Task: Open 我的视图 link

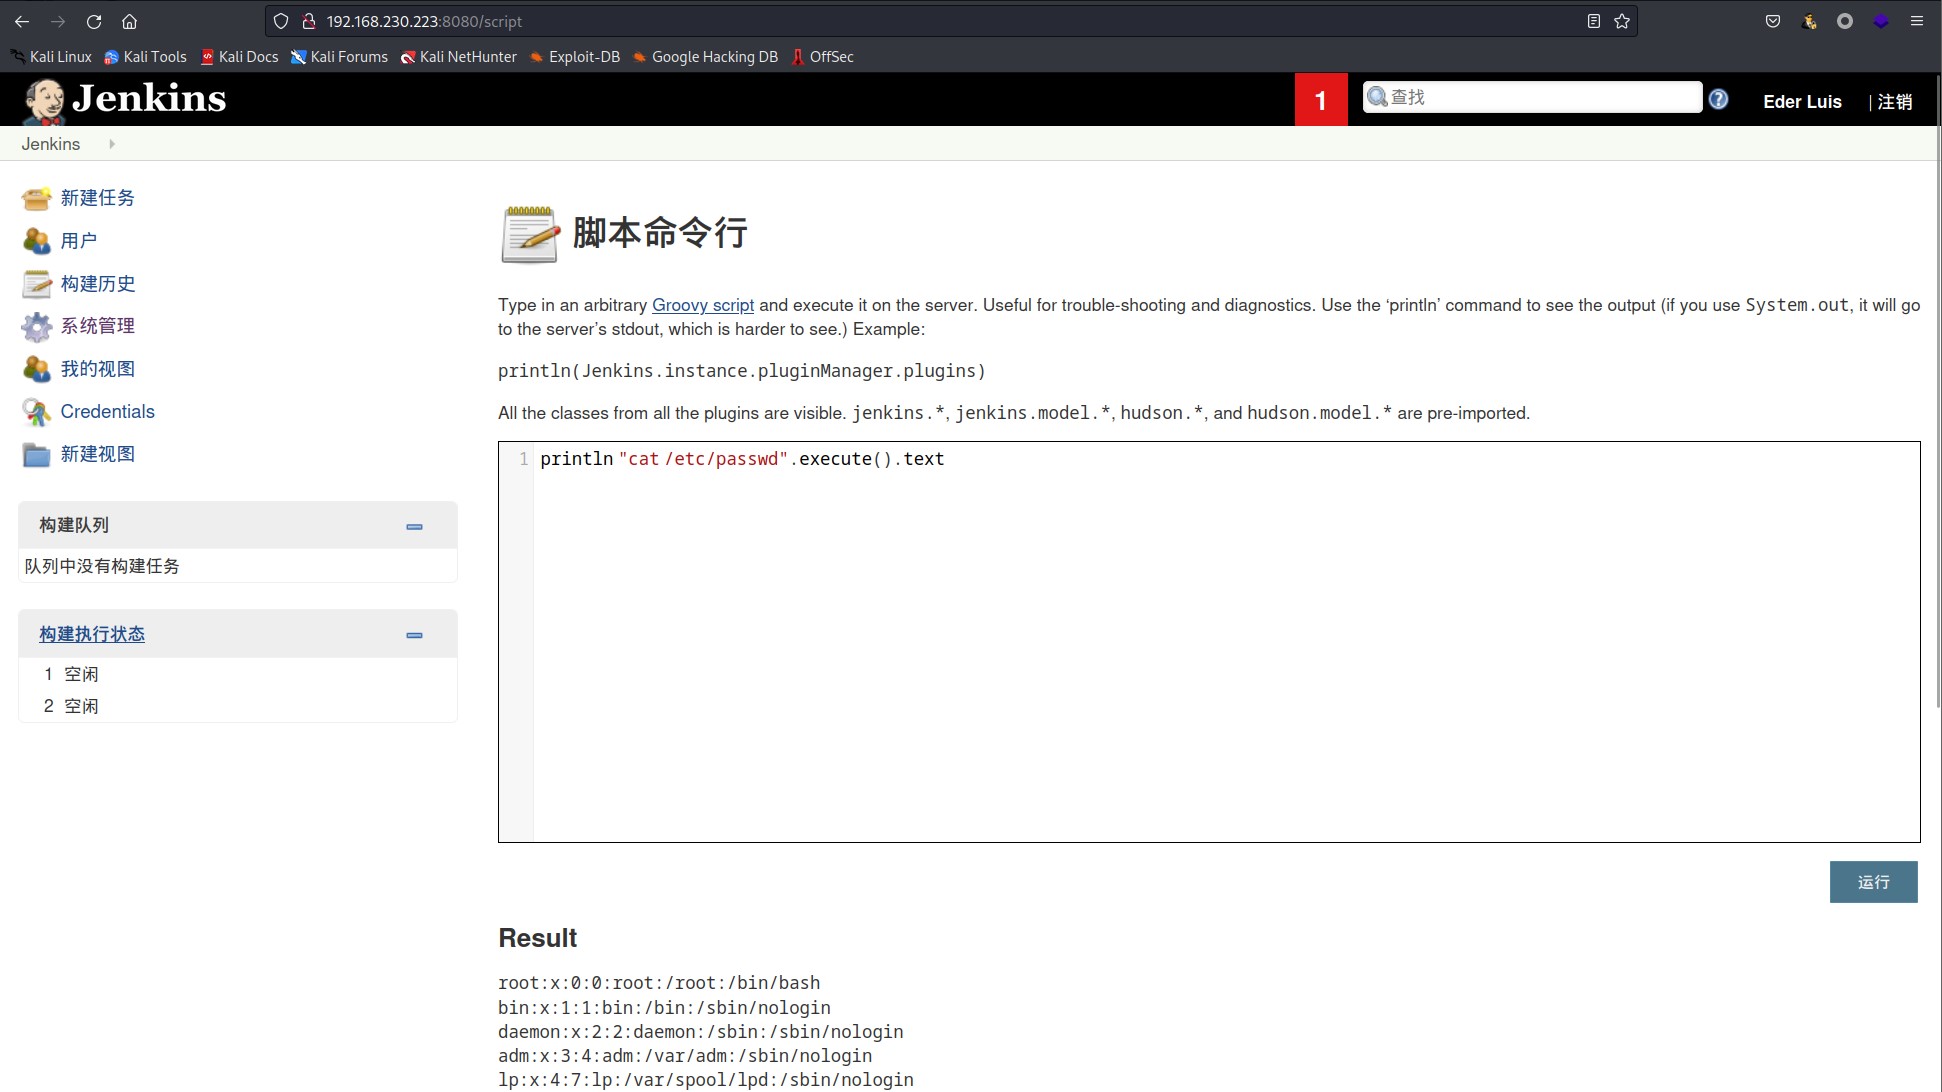Action: (x=97, y=369)
